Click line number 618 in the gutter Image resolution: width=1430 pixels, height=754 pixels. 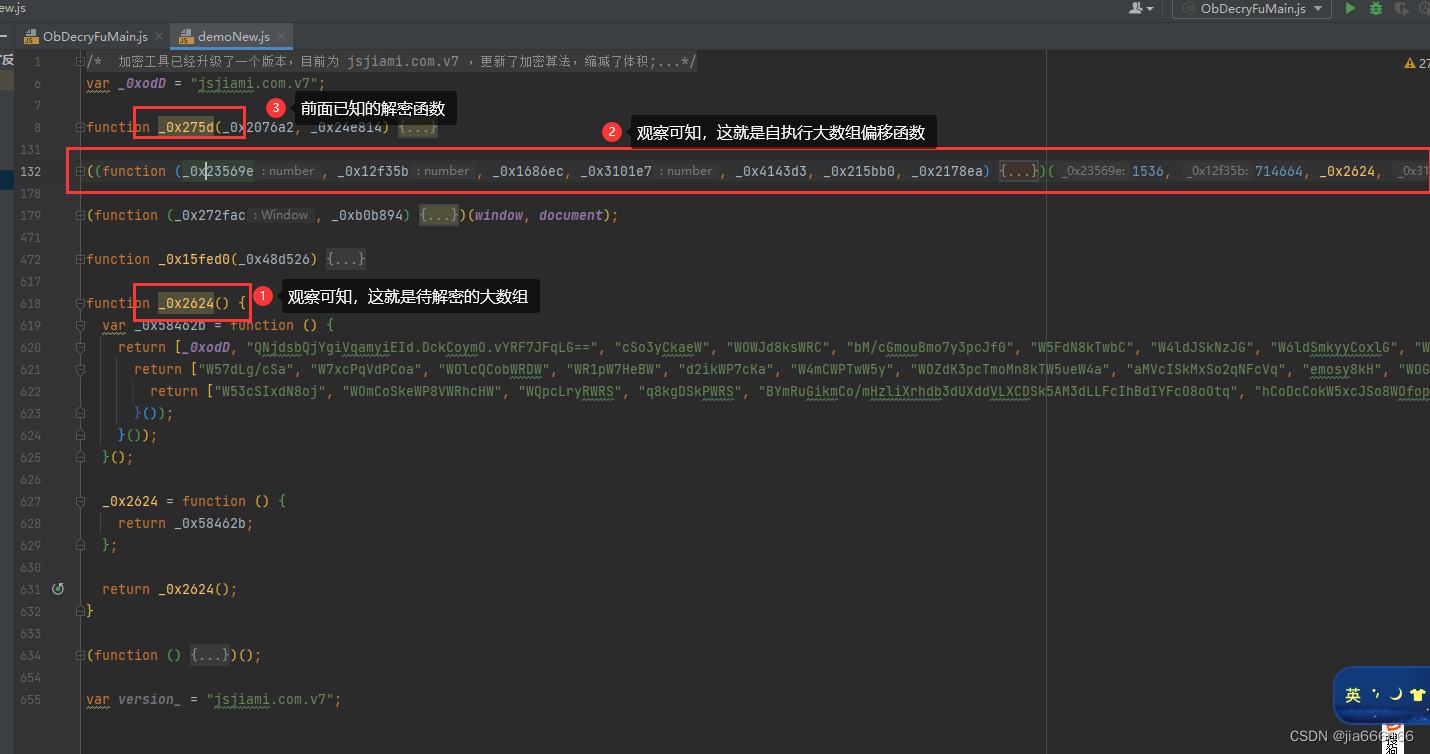[31, 303]
